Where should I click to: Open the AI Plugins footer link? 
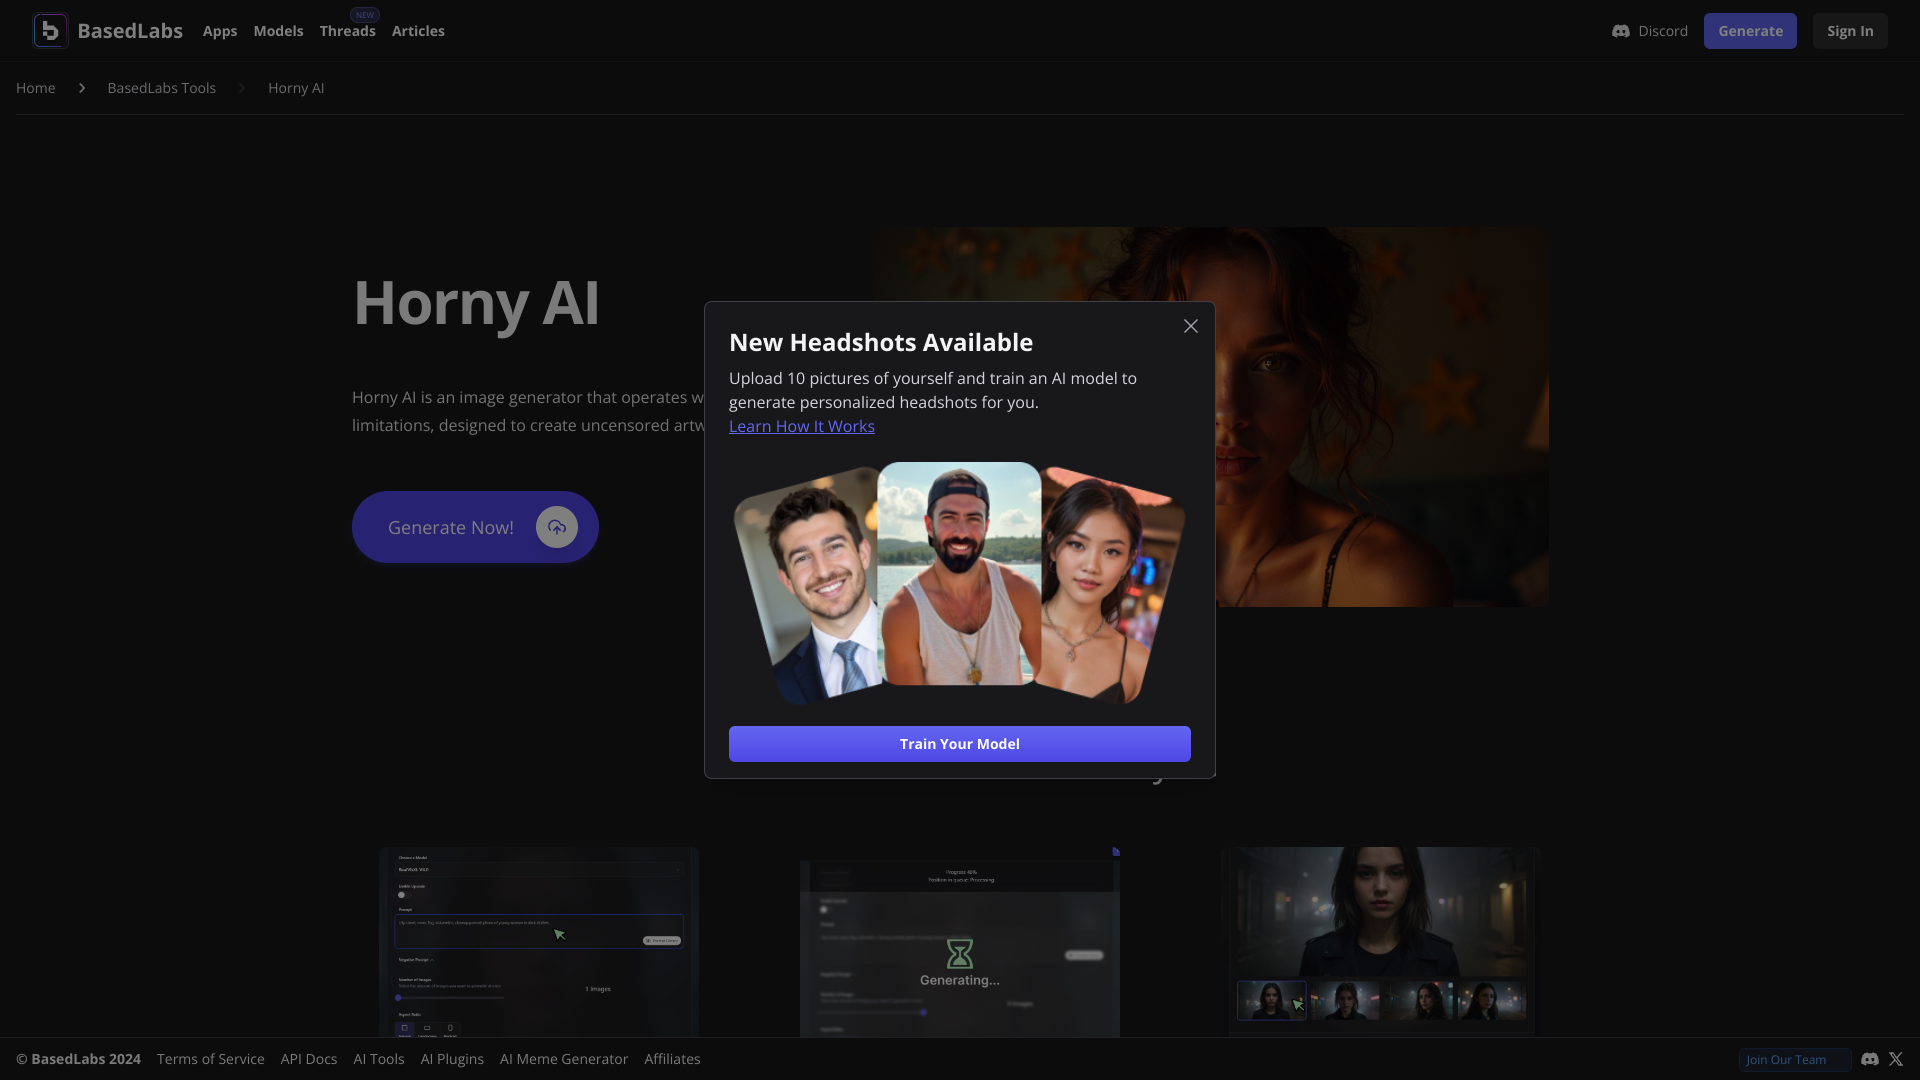tap(452, 1059)
